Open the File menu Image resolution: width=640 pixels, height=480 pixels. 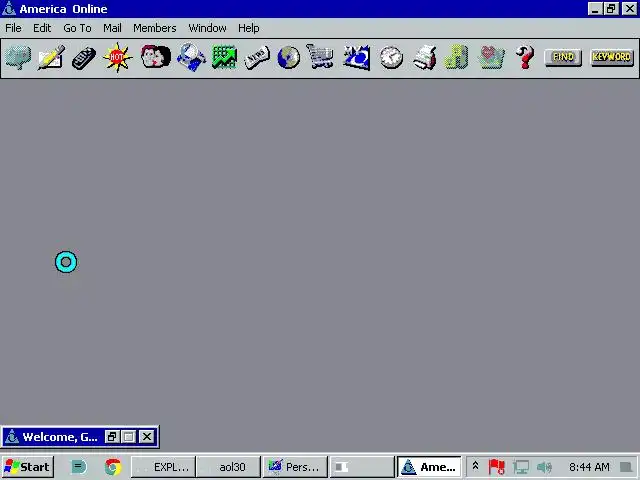pos(13,28)
